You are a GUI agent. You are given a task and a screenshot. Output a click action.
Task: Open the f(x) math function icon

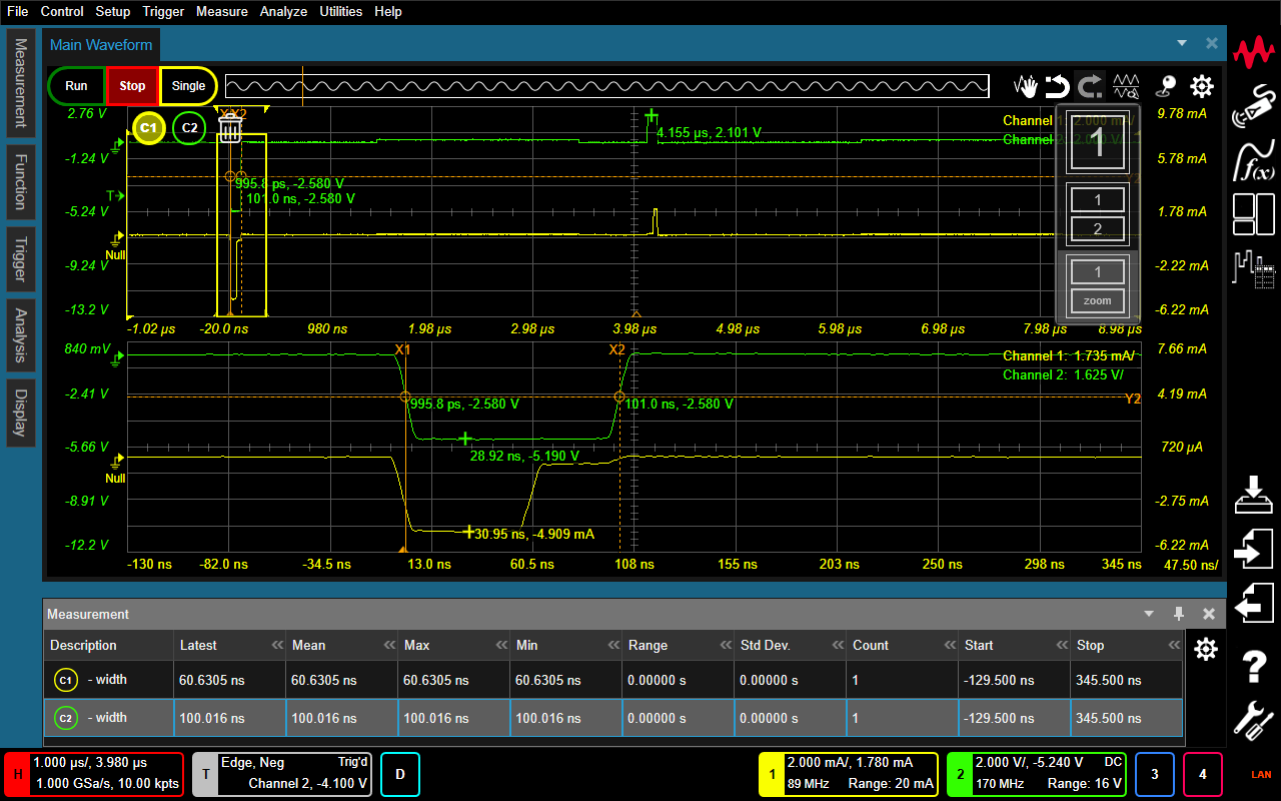(1254, 160)
